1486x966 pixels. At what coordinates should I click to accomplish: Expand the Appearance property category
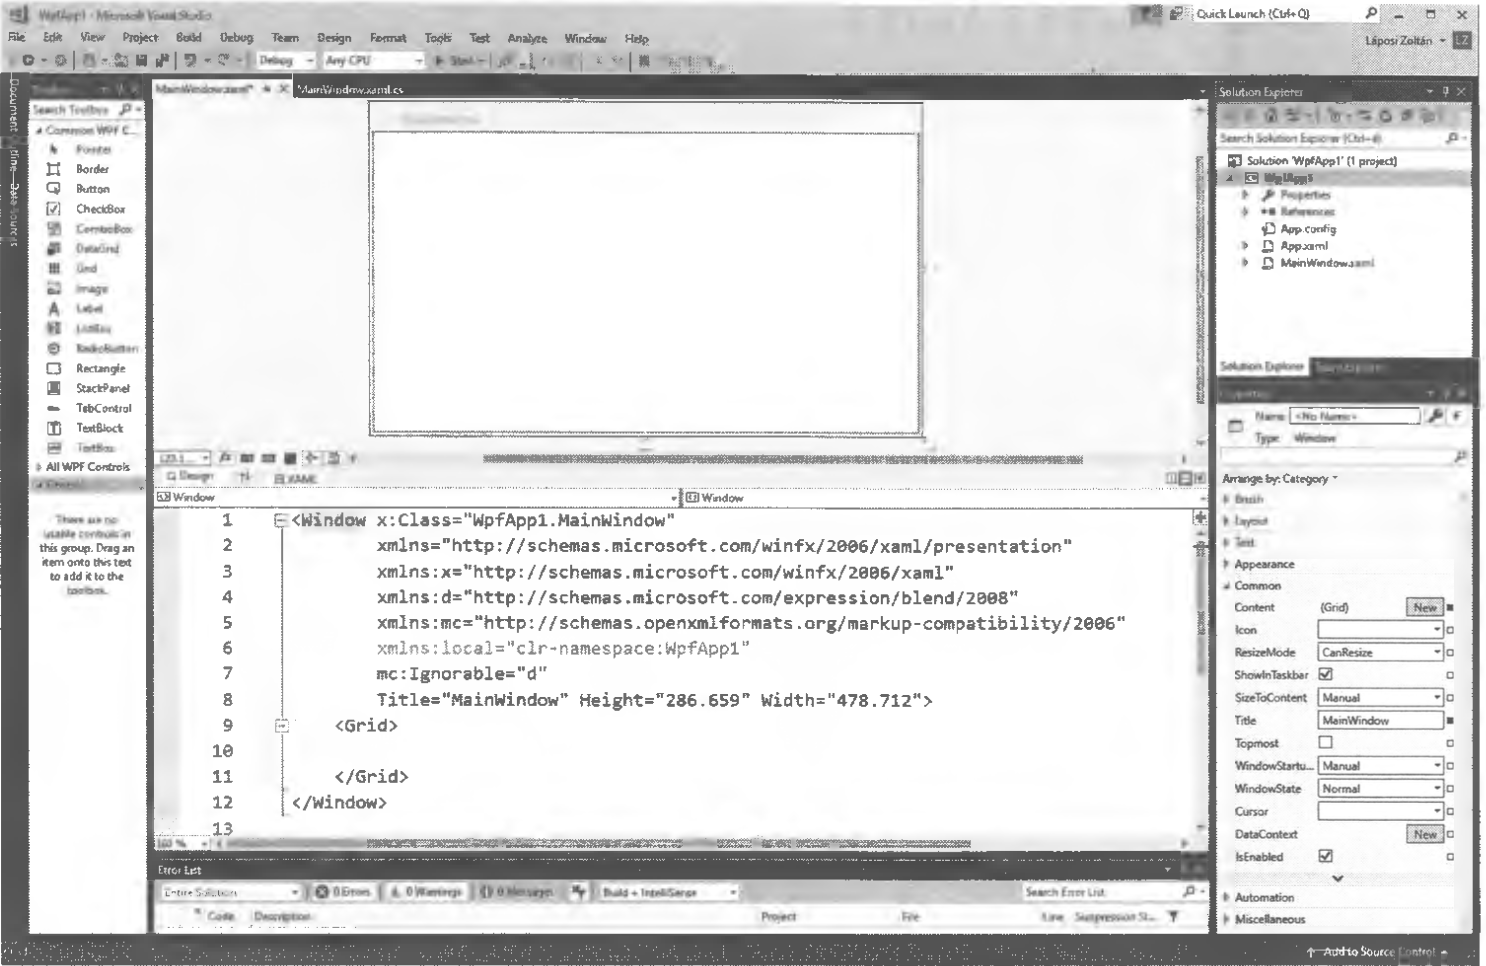click(x=1227, y=565)
